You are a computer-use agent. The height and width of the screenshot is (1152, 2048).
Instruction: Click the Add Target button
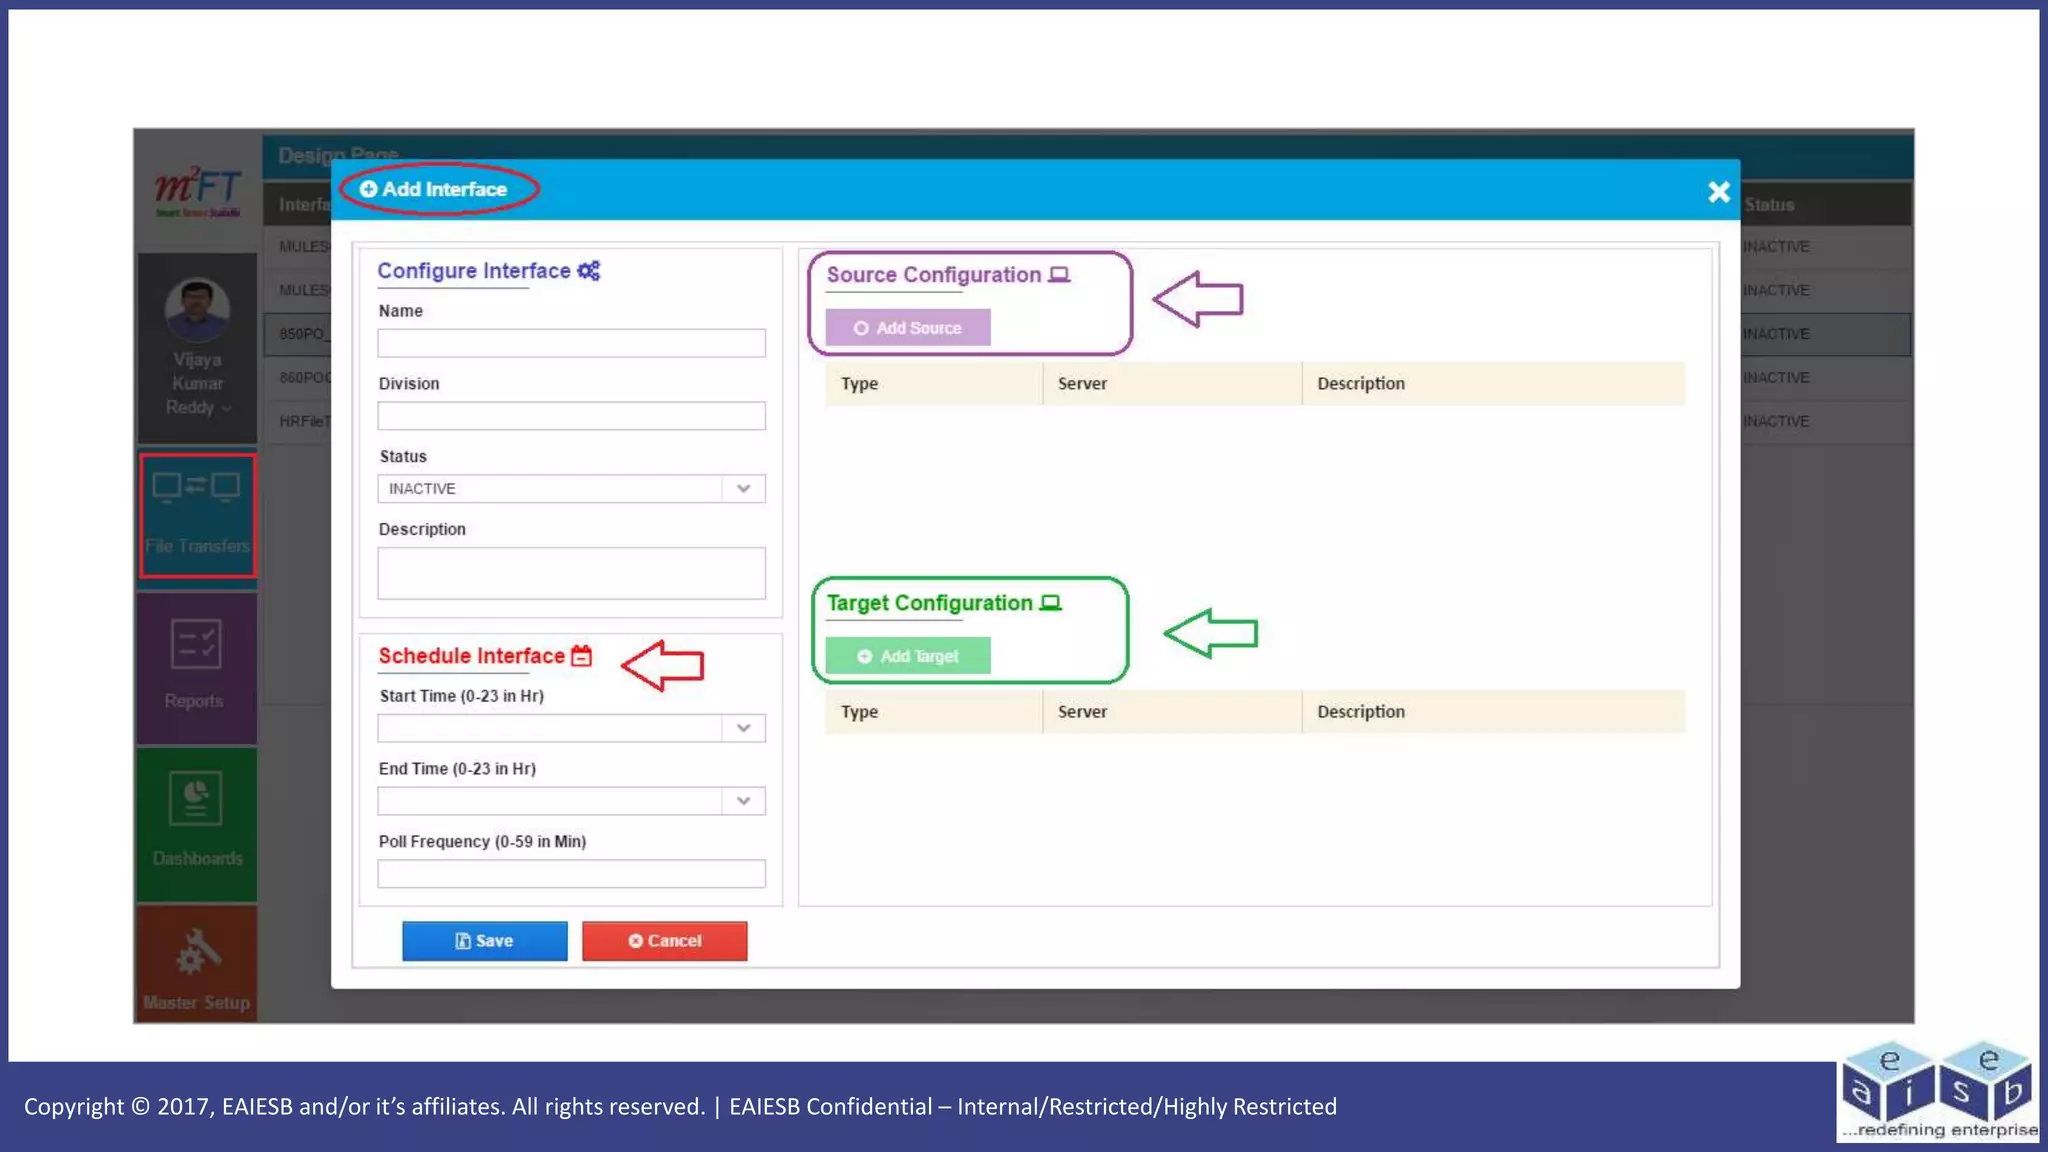pyautogui.click(x=907, y=656)
